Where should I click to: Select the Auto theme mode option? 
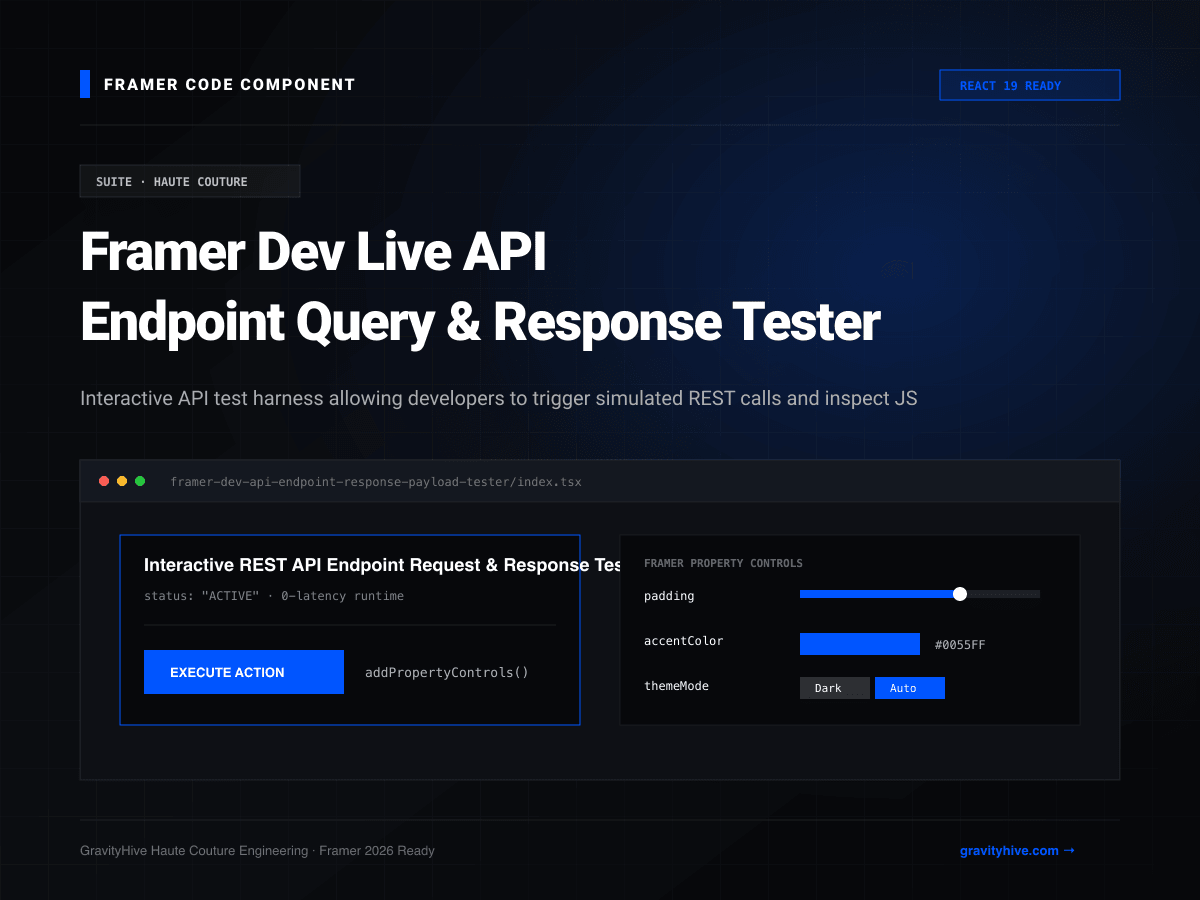pyautogui.click(x=910, y=688)
